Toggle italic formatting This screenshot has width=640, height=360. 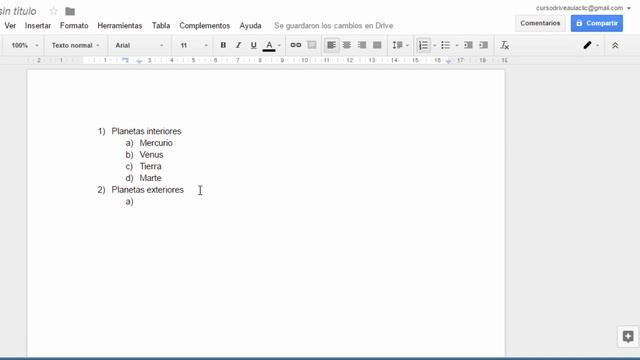tap(238, 45)
